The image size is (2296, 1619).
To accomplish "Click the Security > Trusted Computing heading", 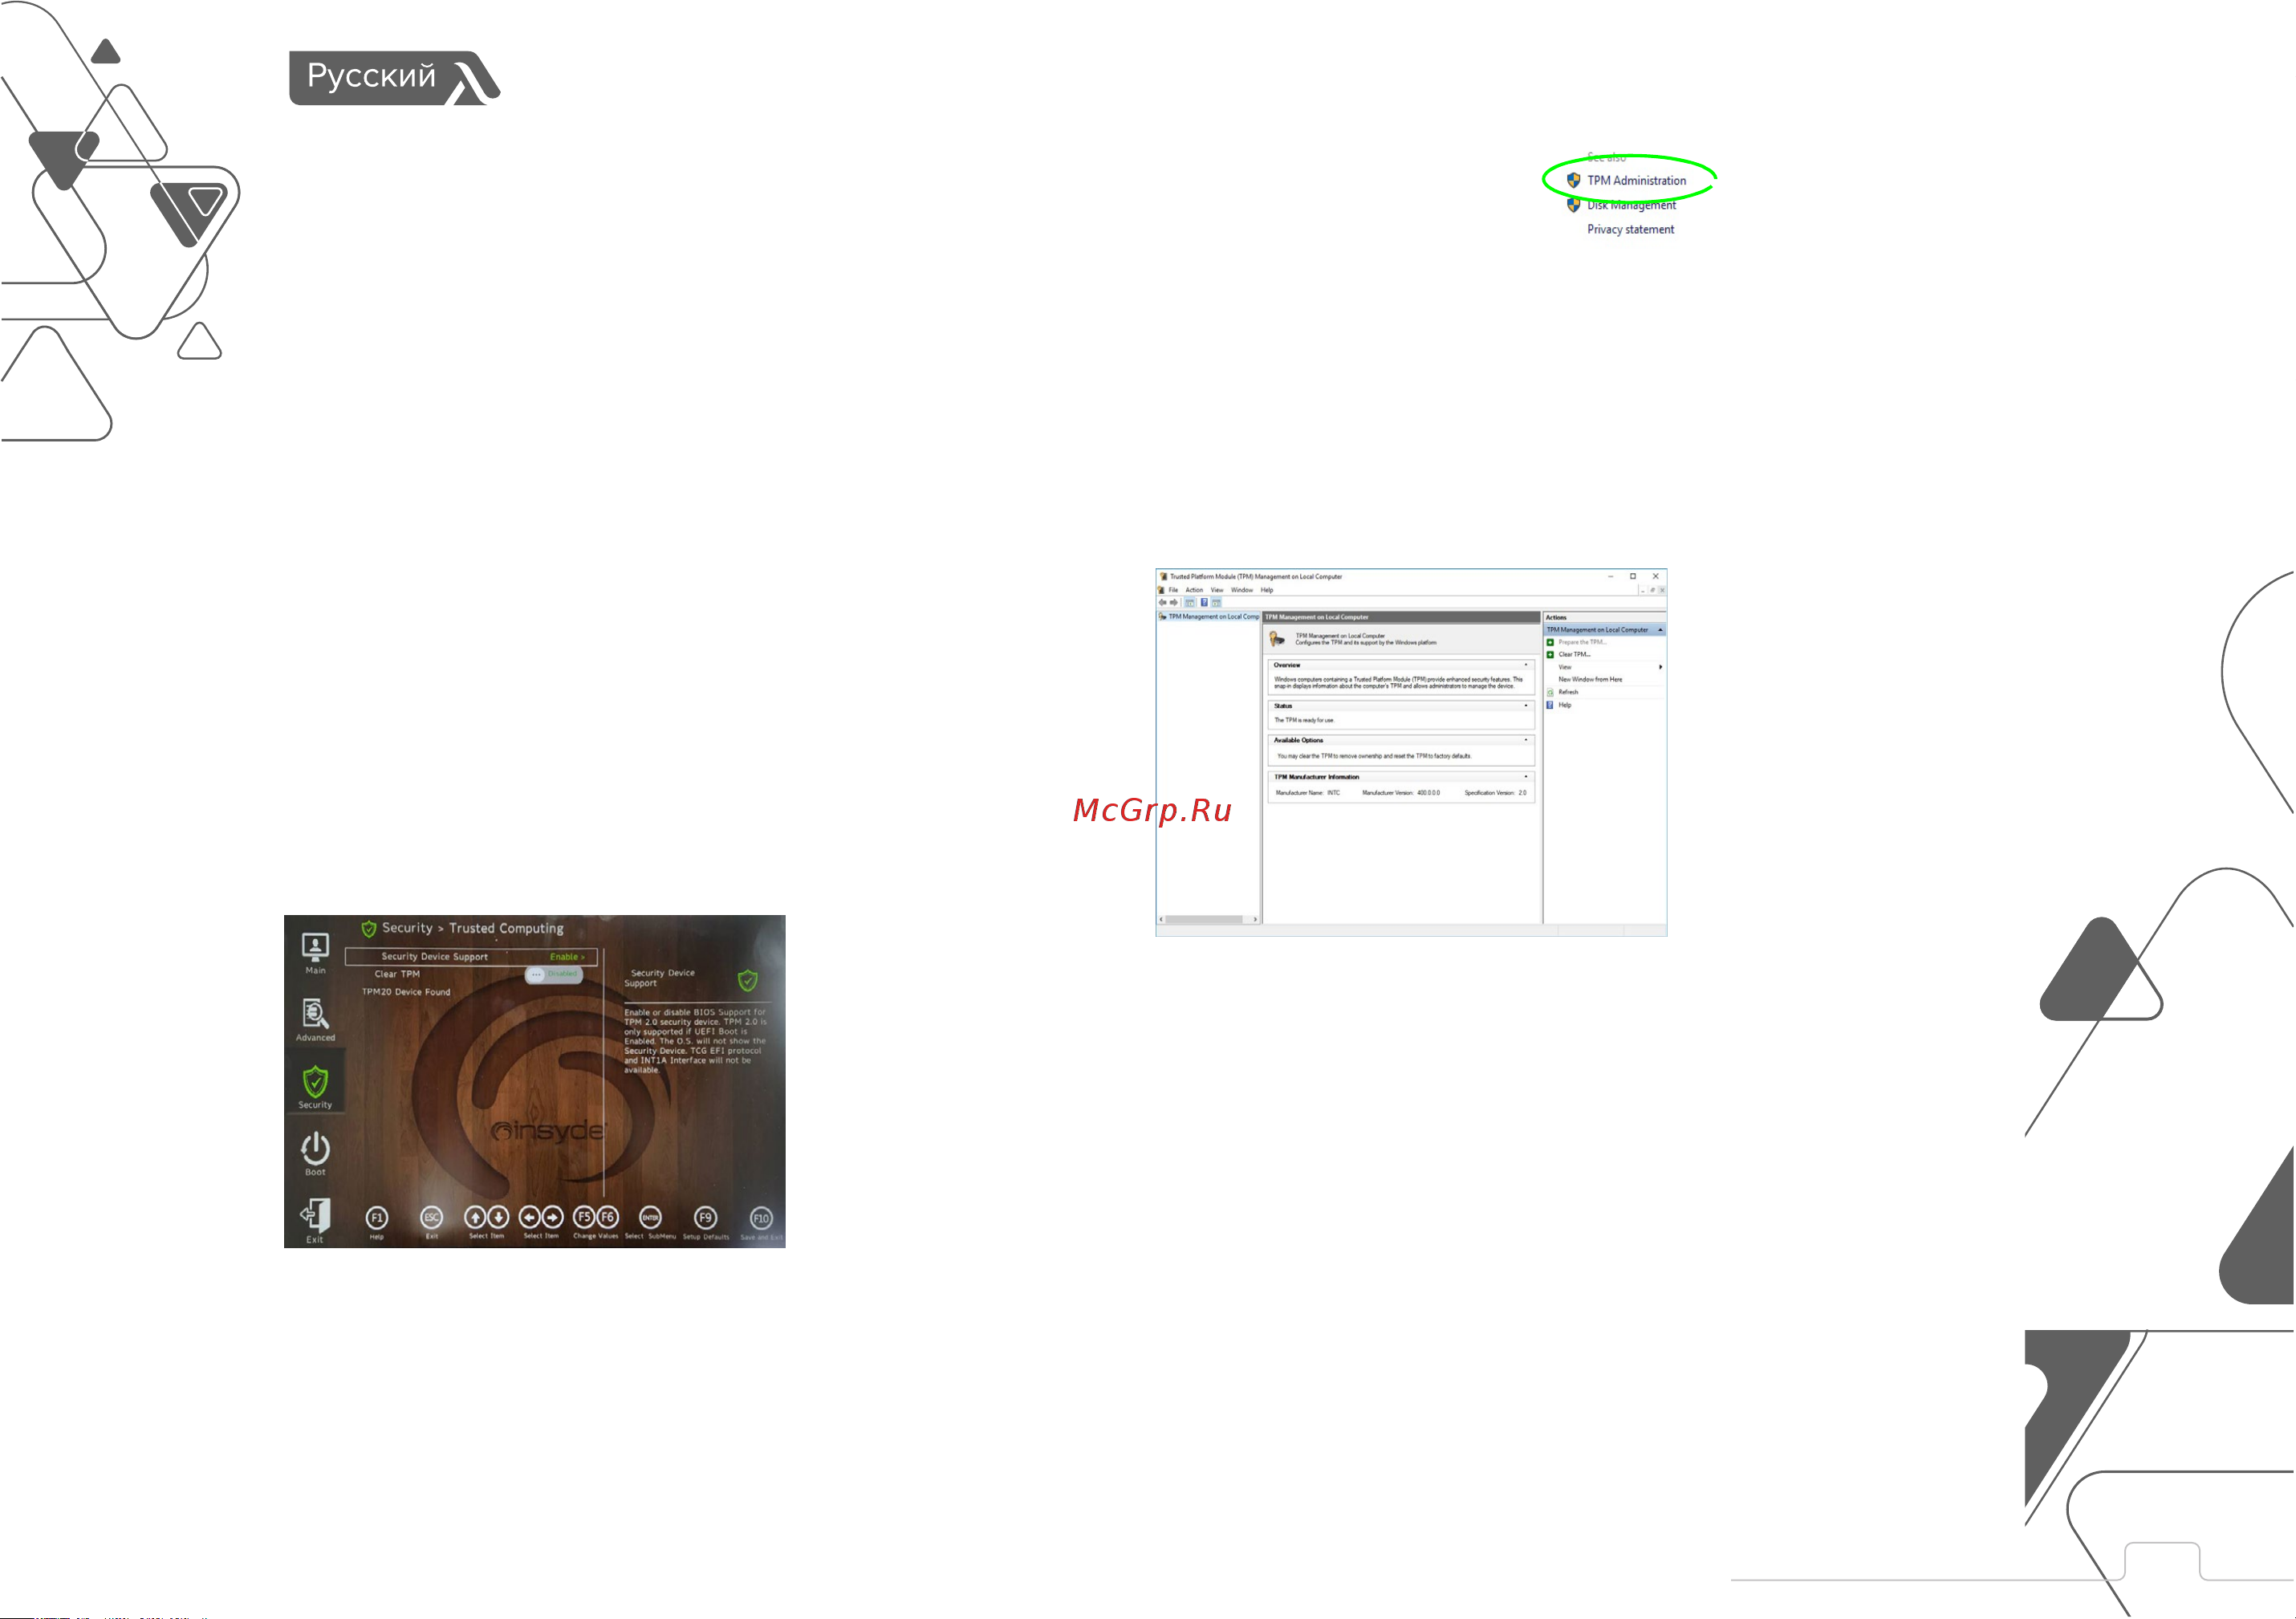I will point(473,929).
